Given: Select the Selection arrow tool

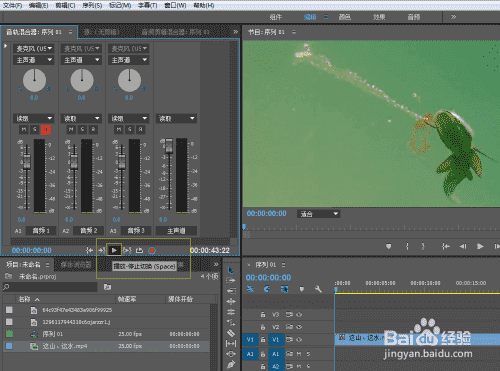Looking at the screenshot, I should (231, 270).
